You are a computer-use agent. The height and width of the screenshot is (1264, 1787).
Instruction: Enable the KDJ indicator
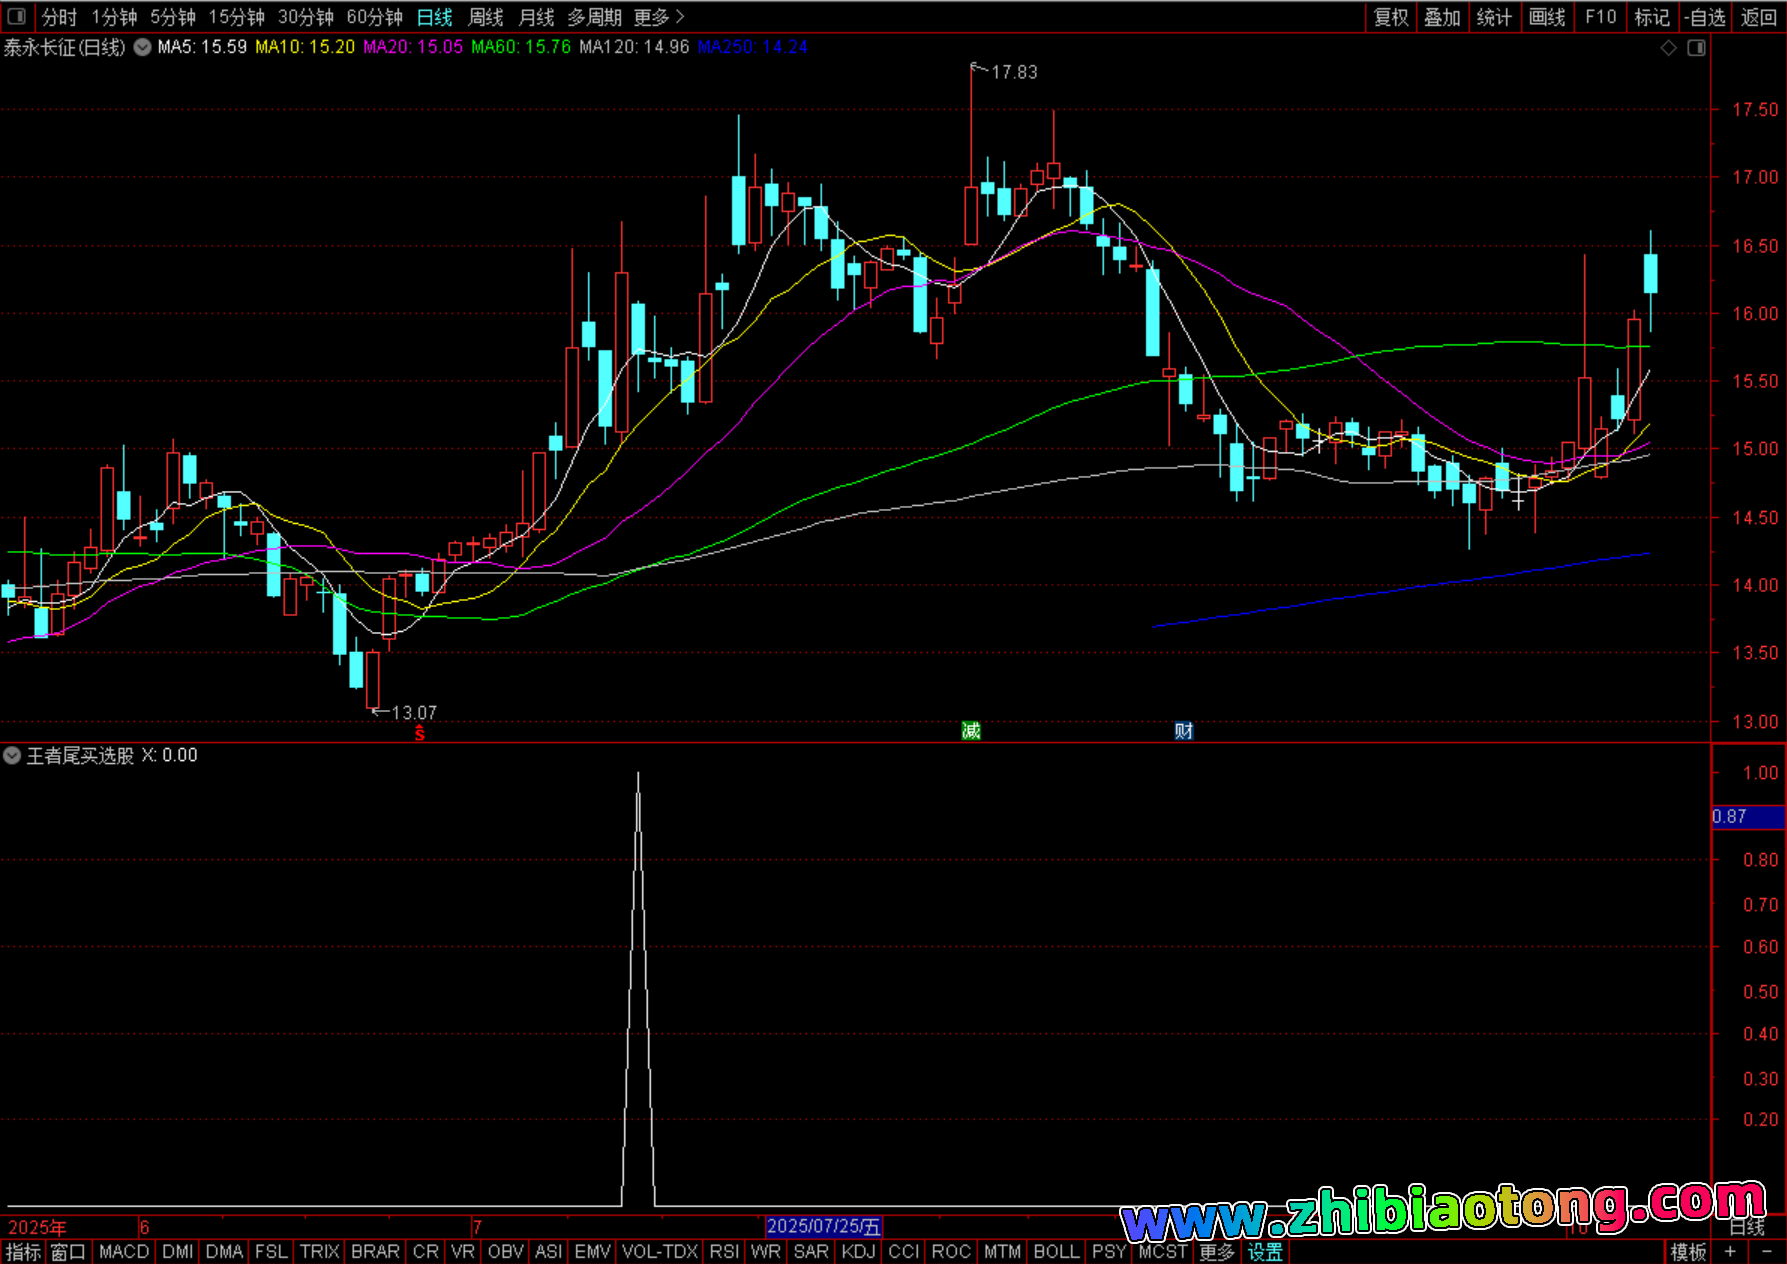(x=858, y=1251)
